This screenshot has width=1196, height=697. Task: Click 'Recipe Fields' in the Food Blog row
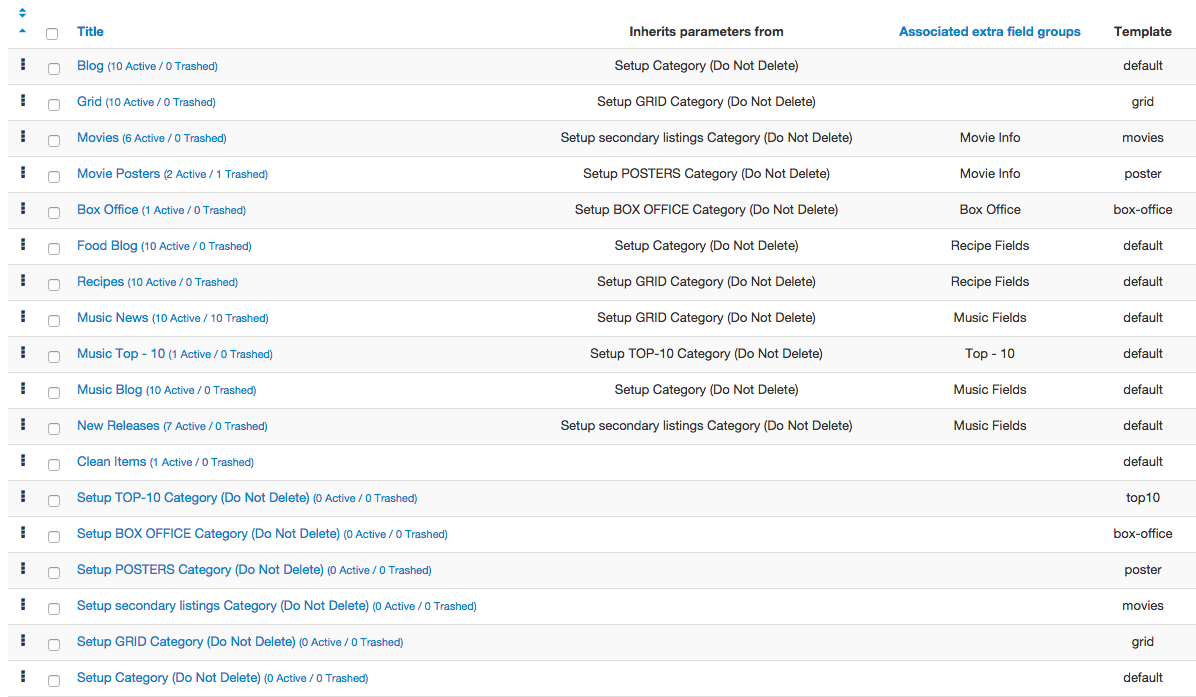(989, 246)
